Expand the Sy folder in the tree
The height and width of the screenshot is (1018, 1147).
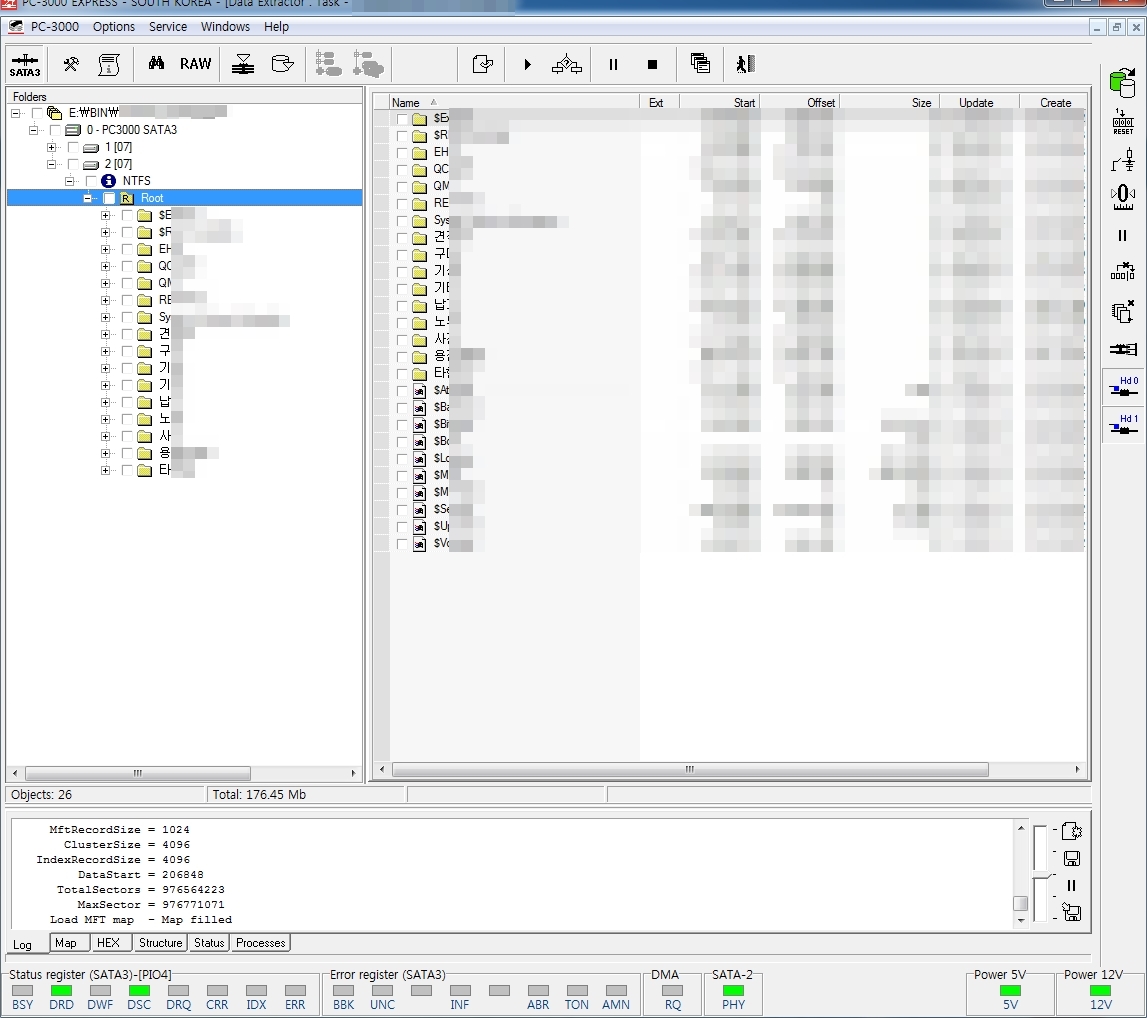(x=105, y=317)
